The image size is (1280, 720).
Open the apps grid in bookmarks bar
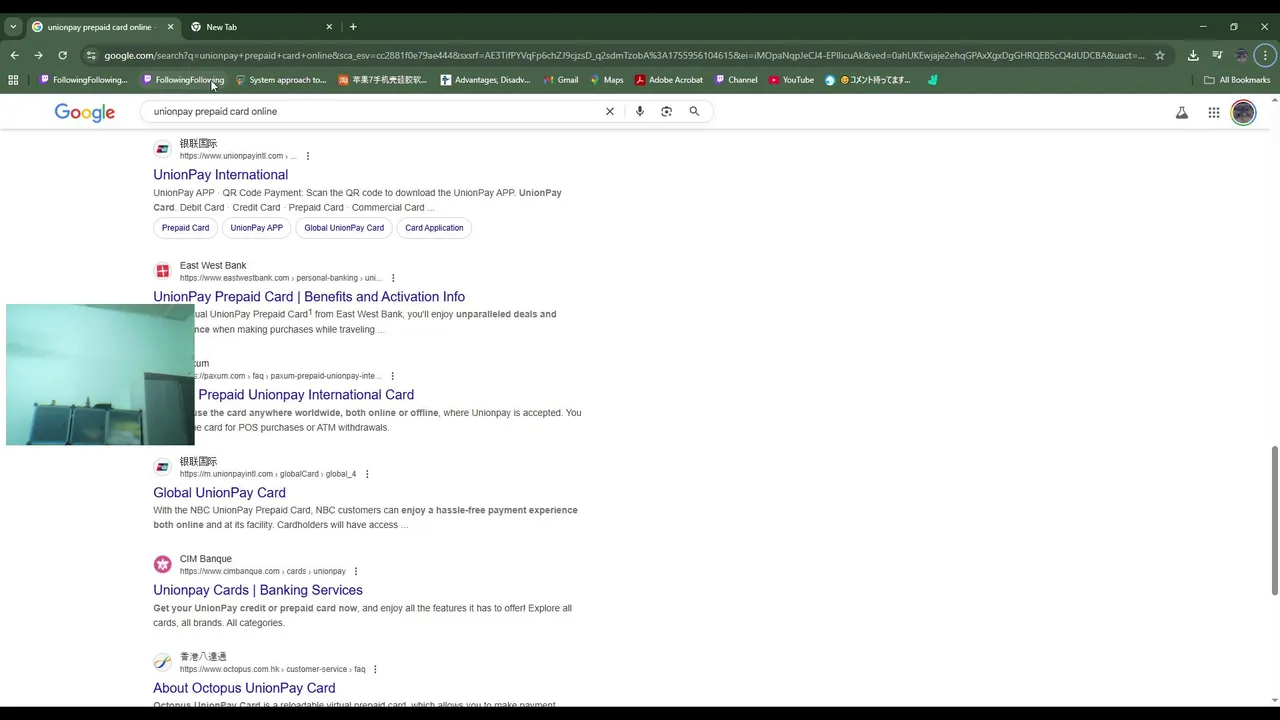point(13,80)
